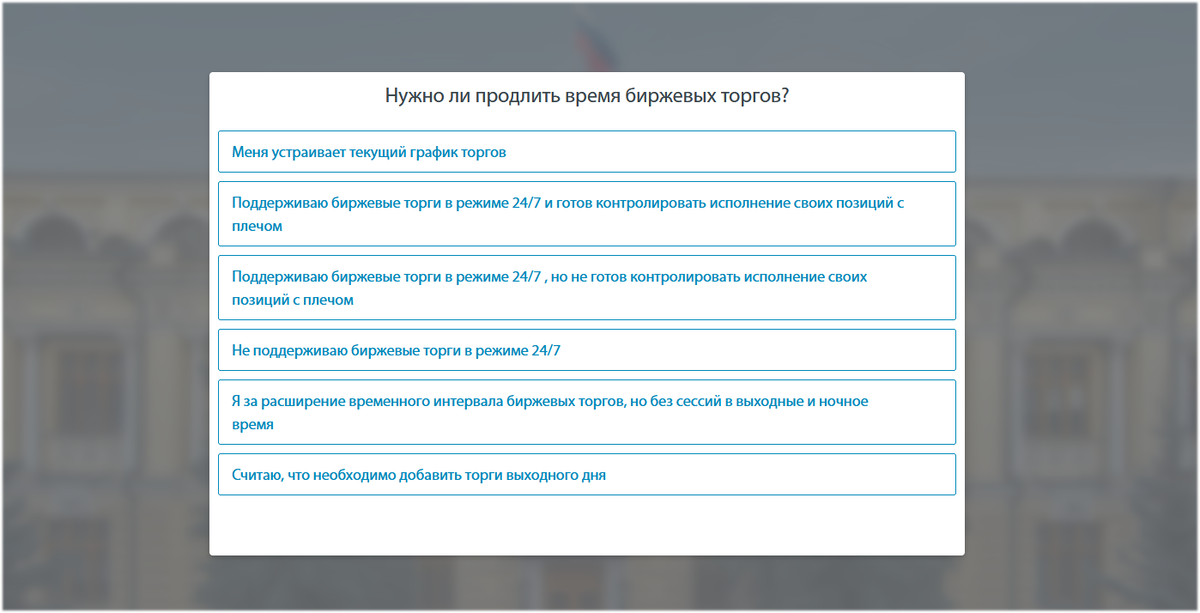Screen dimensions: 1200x613
Task: Click poll title 'Нужно ли продлить время биржевых торгов?'
Action: 587,97
